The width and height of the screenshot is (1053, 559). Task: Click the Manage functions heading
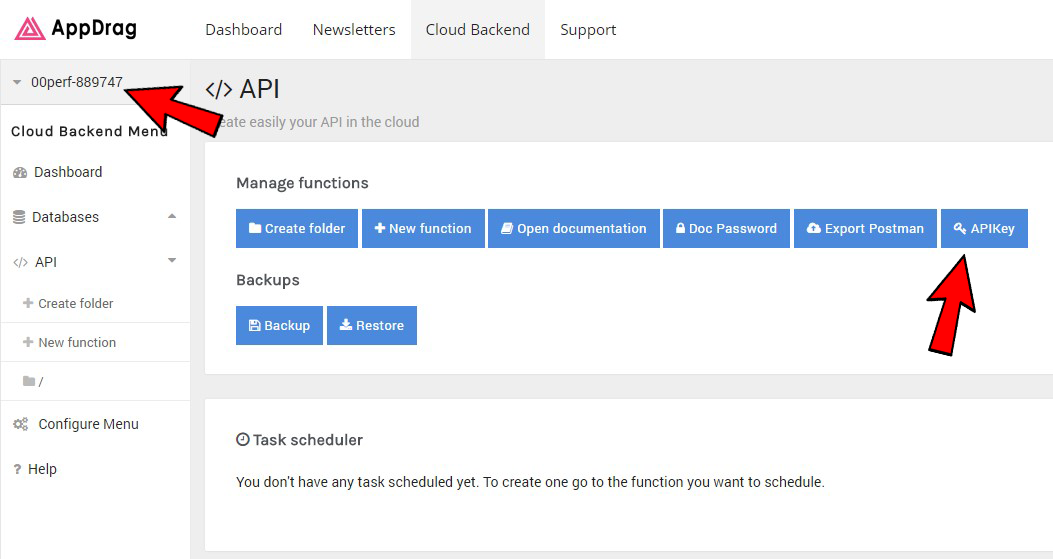(x=302, y=183)
